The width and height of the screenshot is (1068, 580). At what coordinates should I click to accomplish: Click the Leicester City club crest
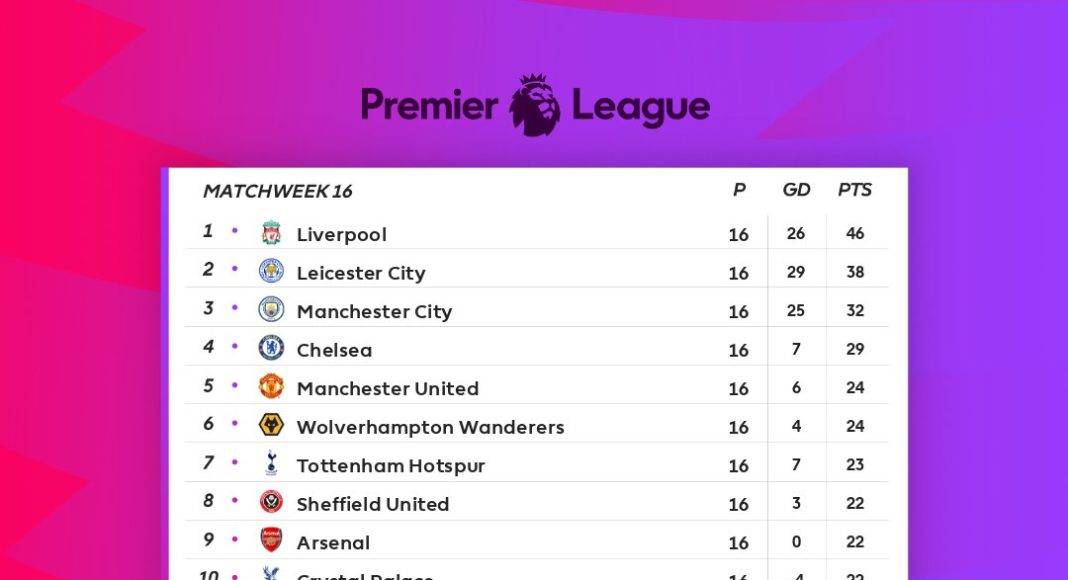[271, 271]
